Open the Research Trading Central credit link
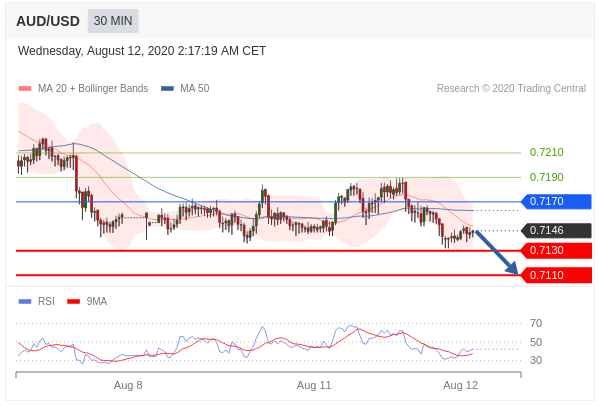Screen dimensions: 599x407 511,89
